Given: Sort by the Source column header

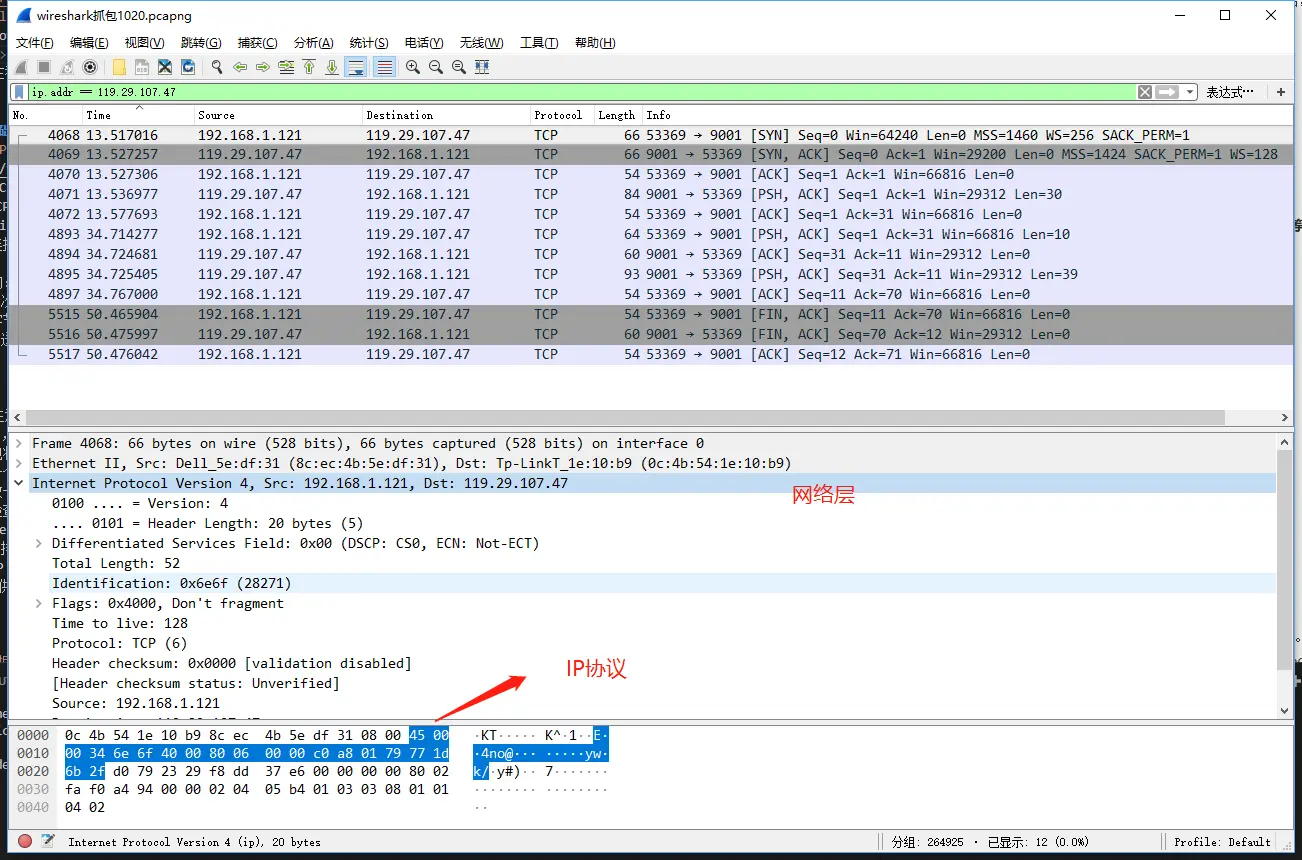Looking at the screenshot, I should [278, 115].
